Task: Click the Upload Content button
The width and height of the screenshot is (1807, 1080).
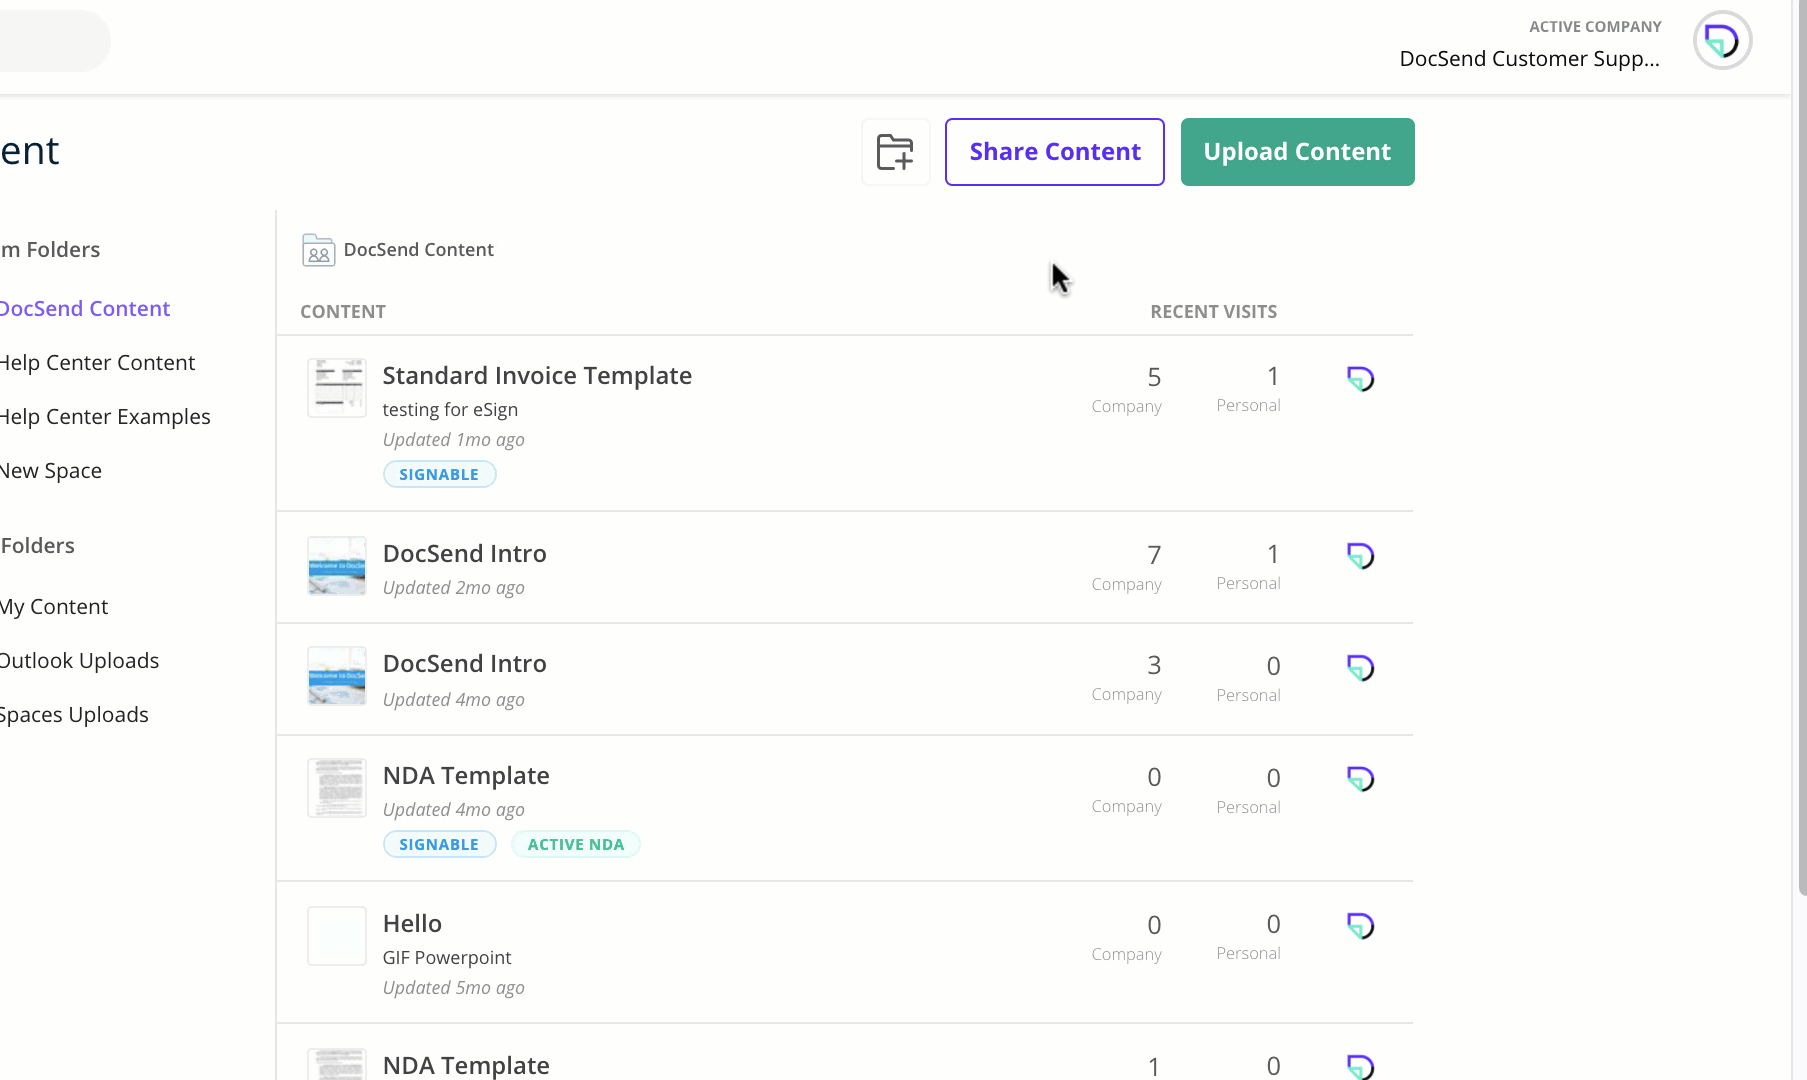Action: point(1297,152)
